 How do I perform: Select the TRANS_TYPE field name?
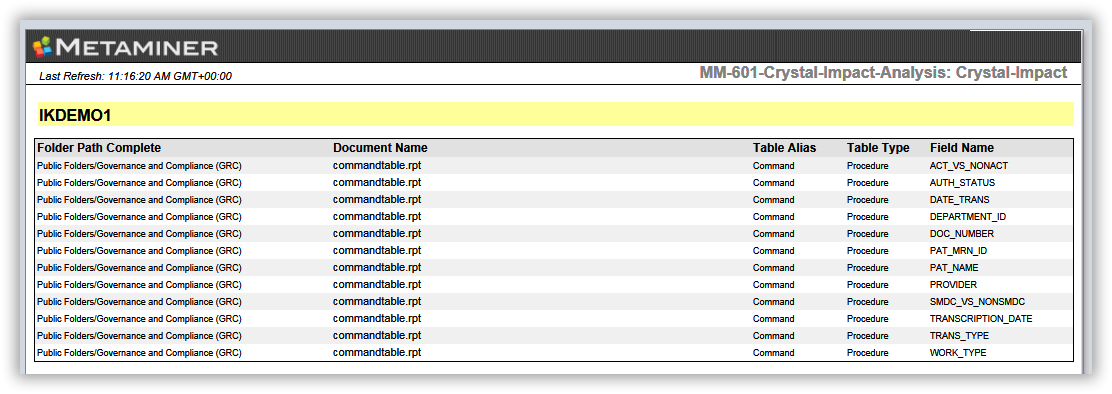coord(959,336)
